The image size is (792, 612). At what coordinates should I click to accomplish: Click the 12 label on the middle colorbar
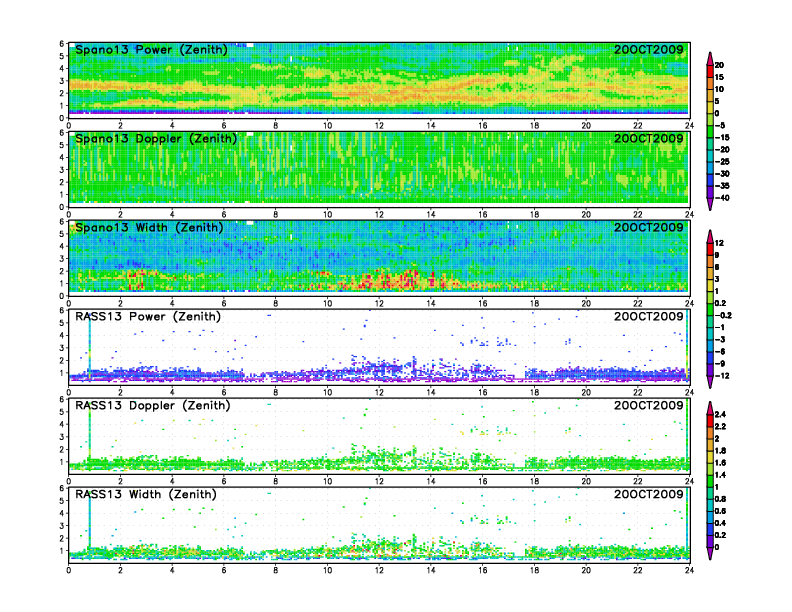719,243
